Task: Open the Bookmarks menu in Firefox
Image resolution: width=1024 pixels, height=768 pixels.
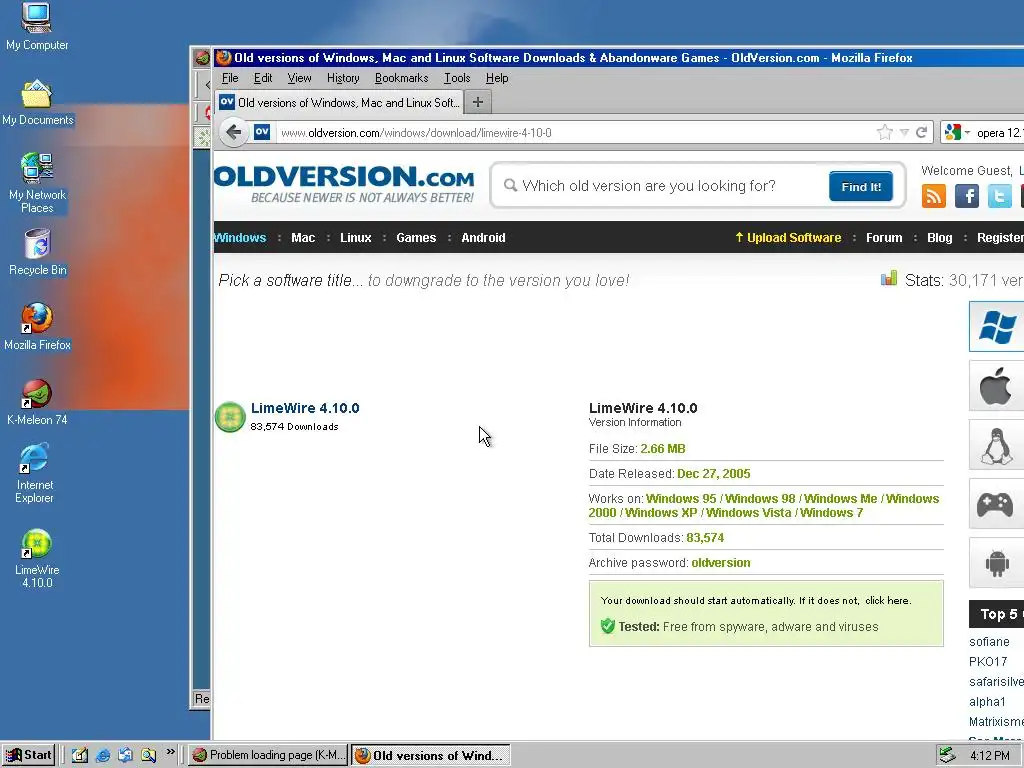Action: click(x=402, y=78)
